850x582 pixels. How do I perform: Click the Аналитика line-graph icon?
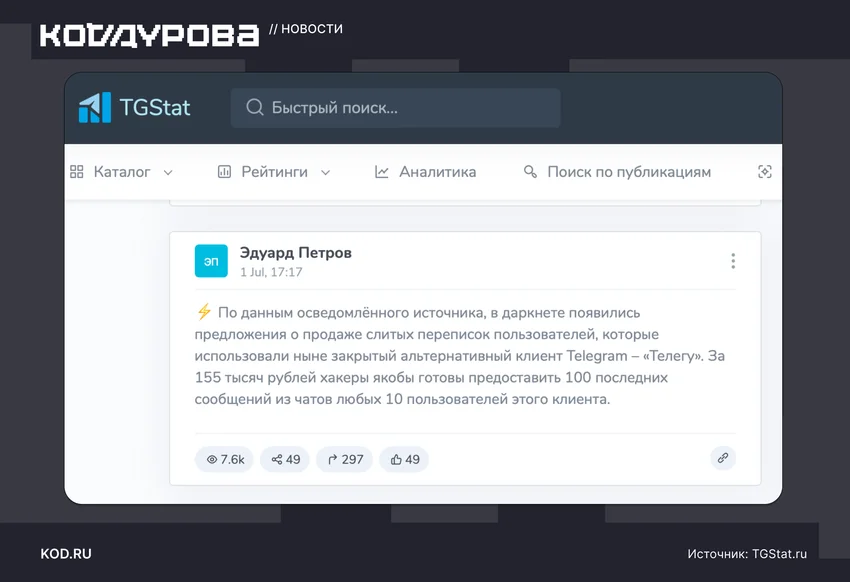[x=382, y=172]
